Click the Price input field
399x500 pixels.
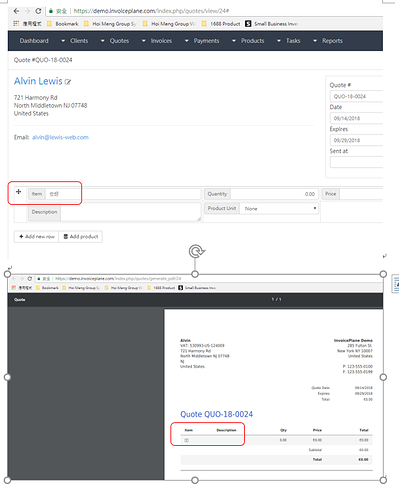[x=361, y=194]
